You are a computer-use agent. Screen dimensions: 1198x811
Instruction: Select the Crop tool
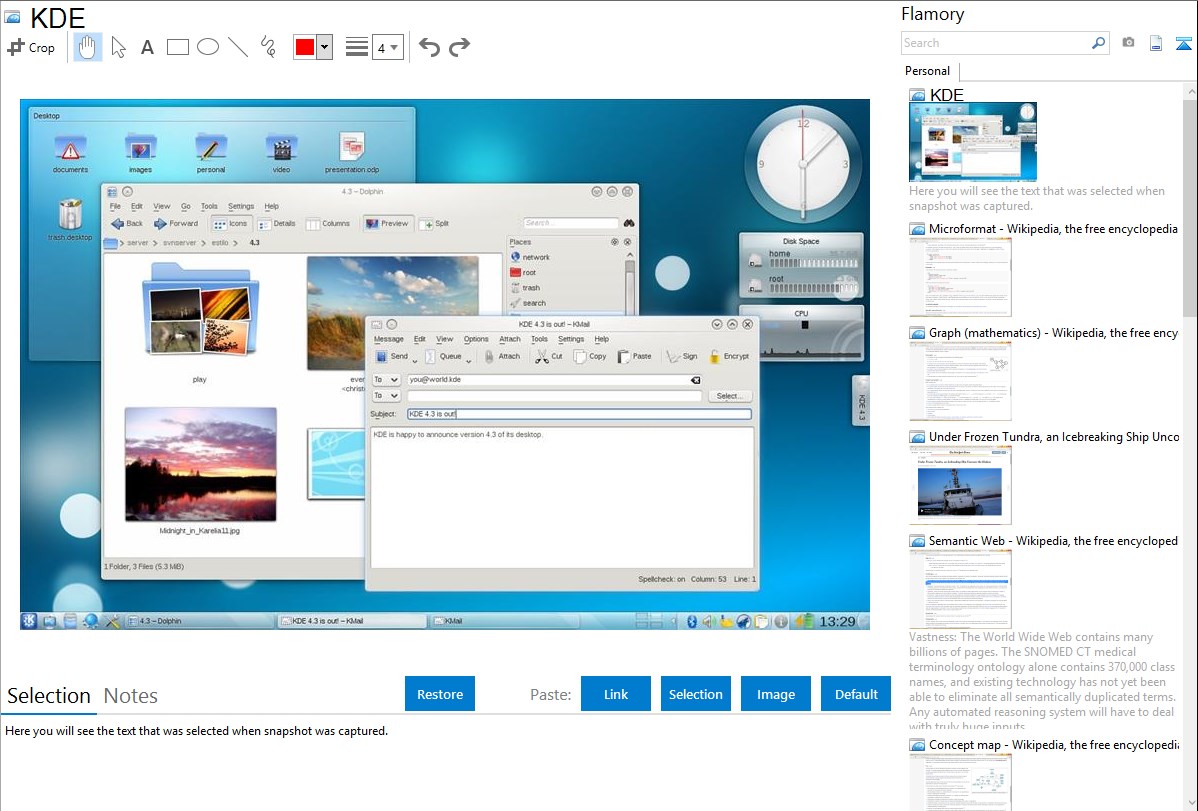[x=32, y=47]
